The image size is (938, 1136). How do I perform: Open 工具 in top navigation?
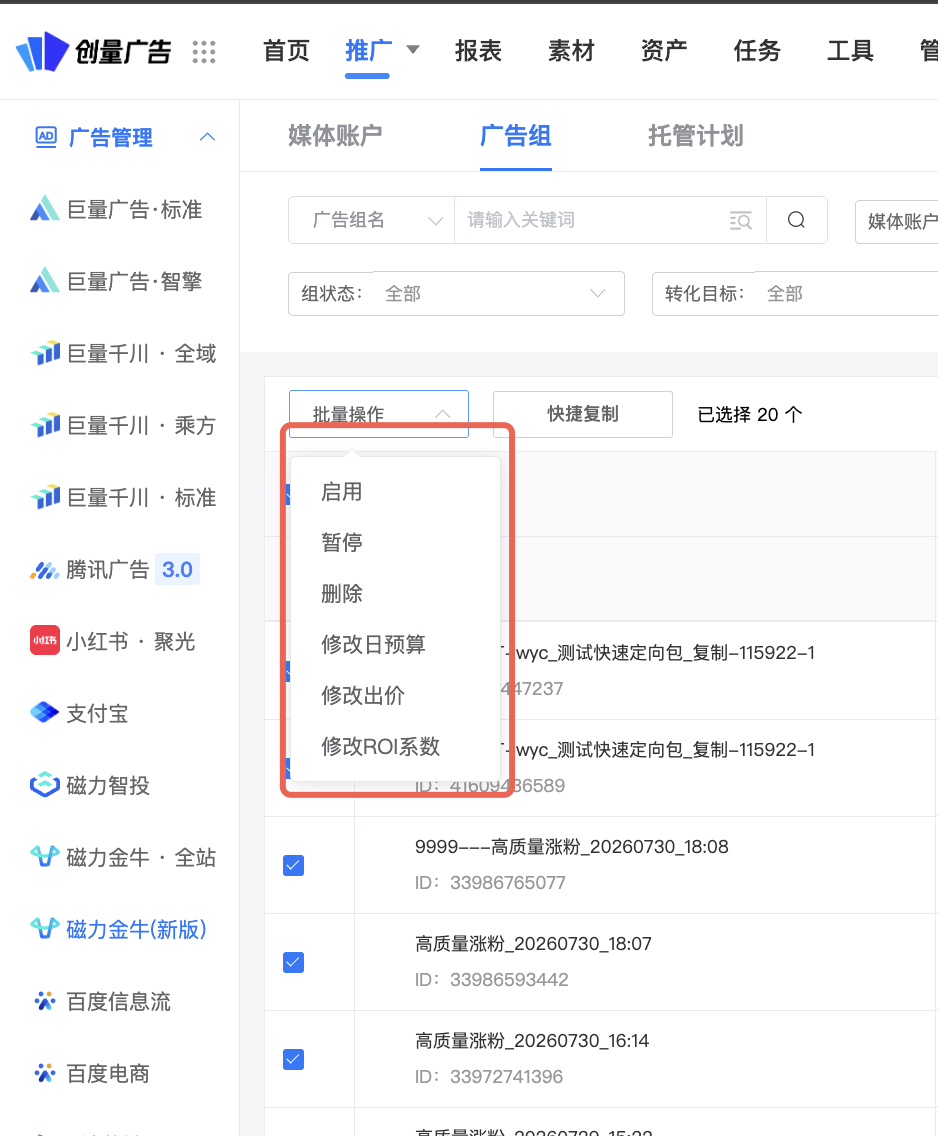coord(850,51)
